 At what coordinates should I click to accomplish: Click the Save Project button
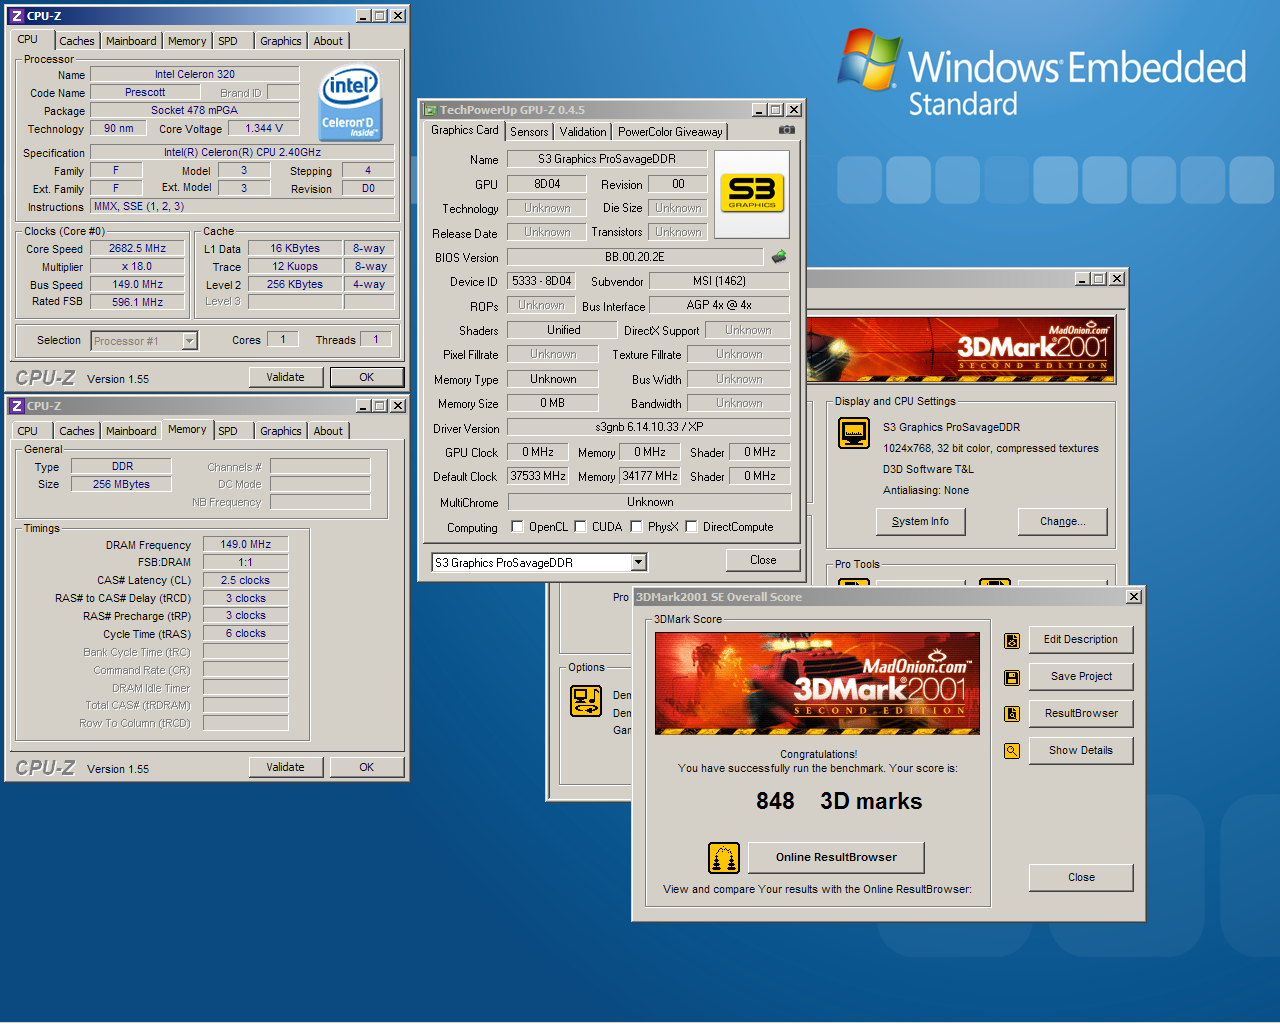tap(1081, 677)
